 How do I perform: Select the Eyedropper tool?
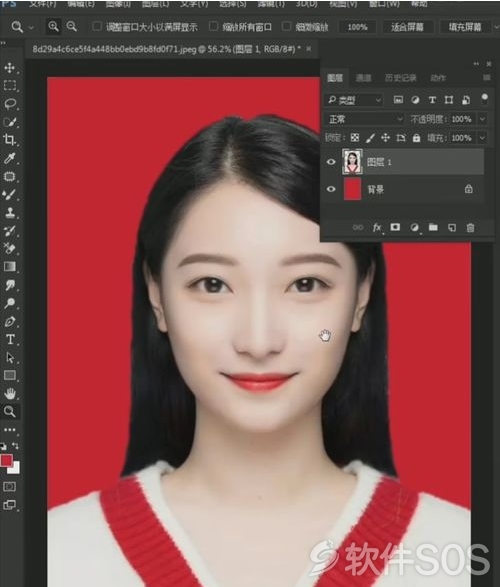click(10, 158)
